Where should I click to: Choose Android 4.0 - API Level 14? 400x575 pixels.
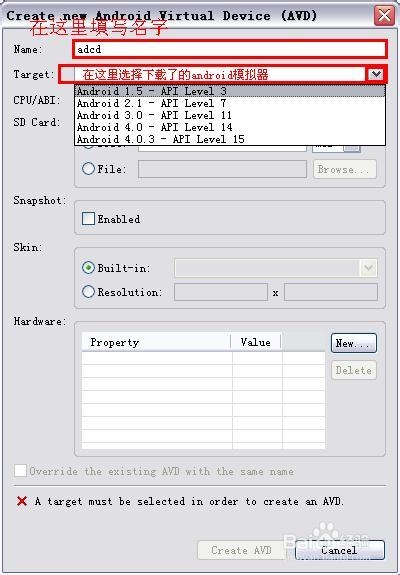pos(230,127)
